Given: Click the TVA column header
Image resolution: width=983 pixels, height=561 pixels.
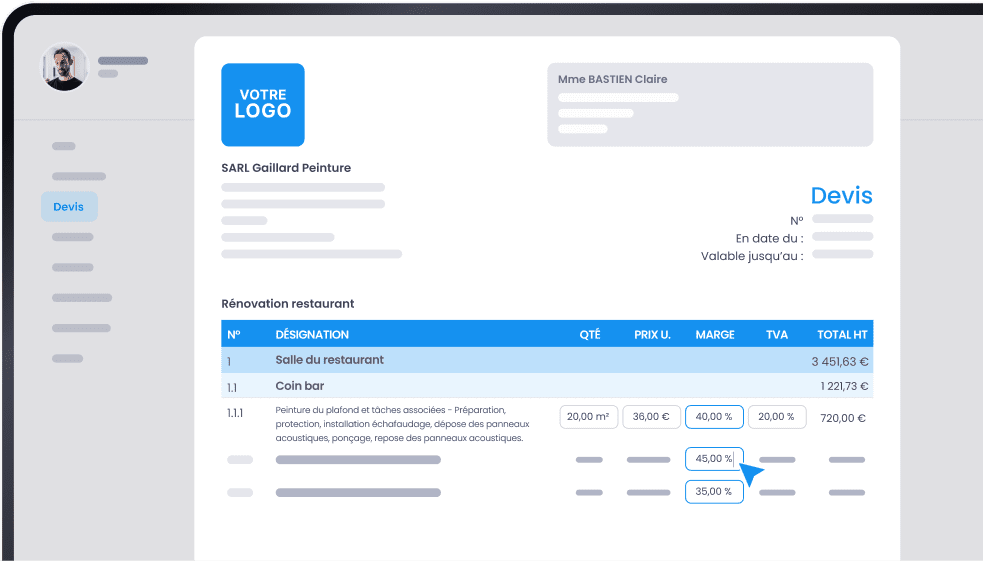Looking at the screenshot, I should click(x=777, y=335).
